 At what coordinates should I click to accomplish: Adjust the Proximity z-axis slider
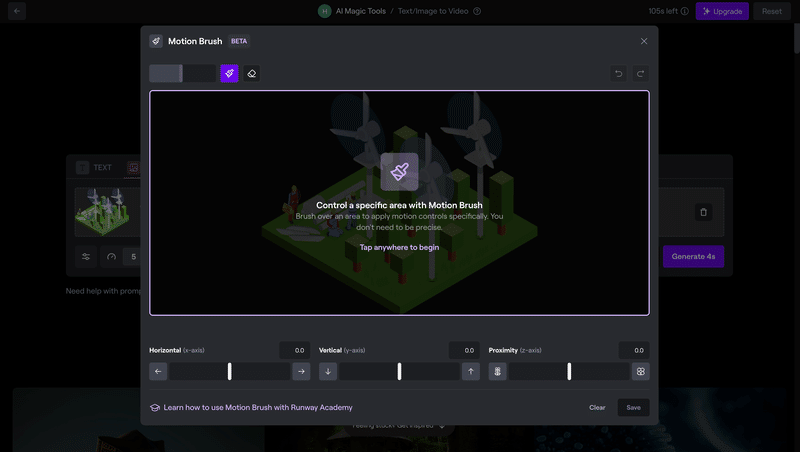[x=569, y=371]
